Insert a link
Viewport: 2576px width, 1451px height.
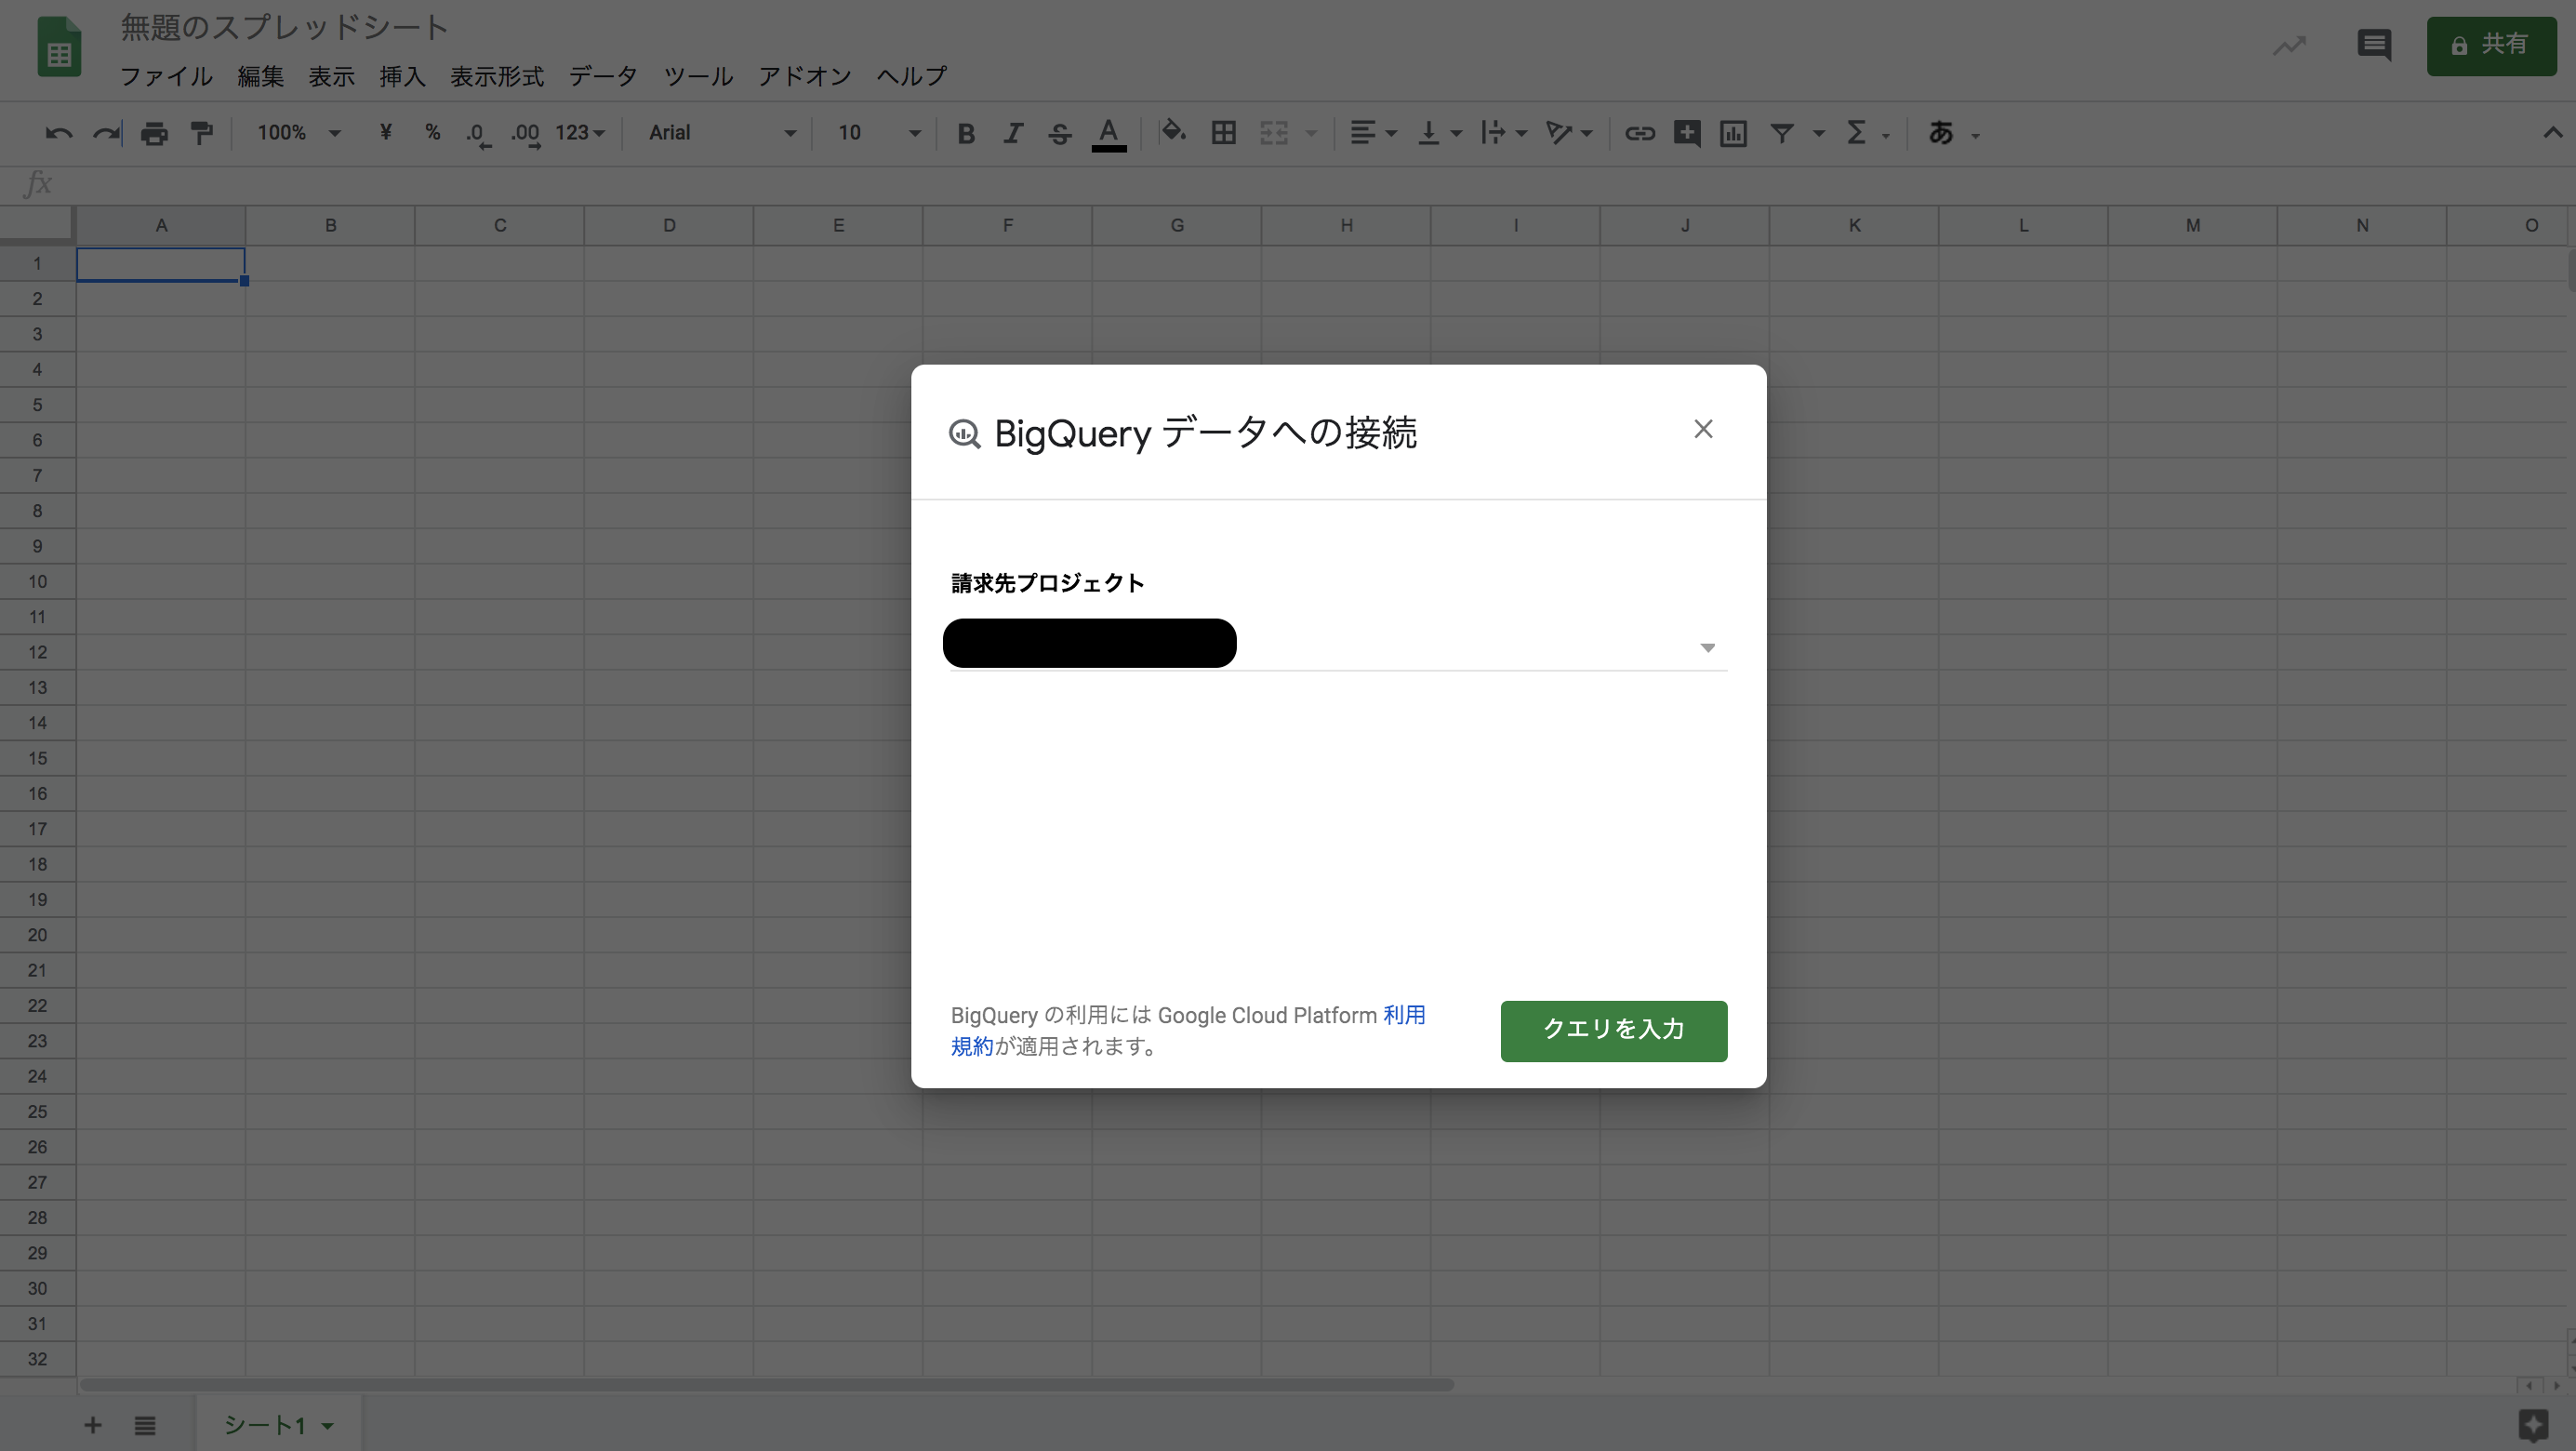(1639, 133)
